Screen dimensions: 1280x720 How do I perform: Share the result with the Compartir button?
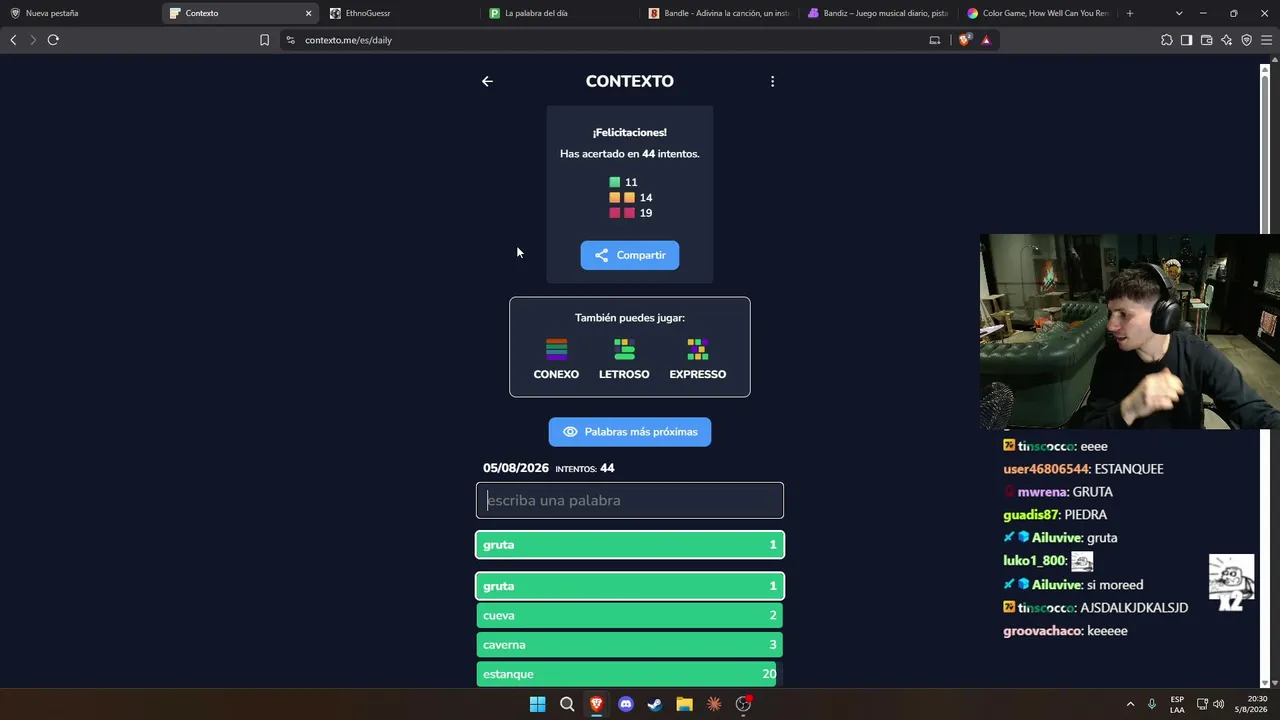[630, 255]
